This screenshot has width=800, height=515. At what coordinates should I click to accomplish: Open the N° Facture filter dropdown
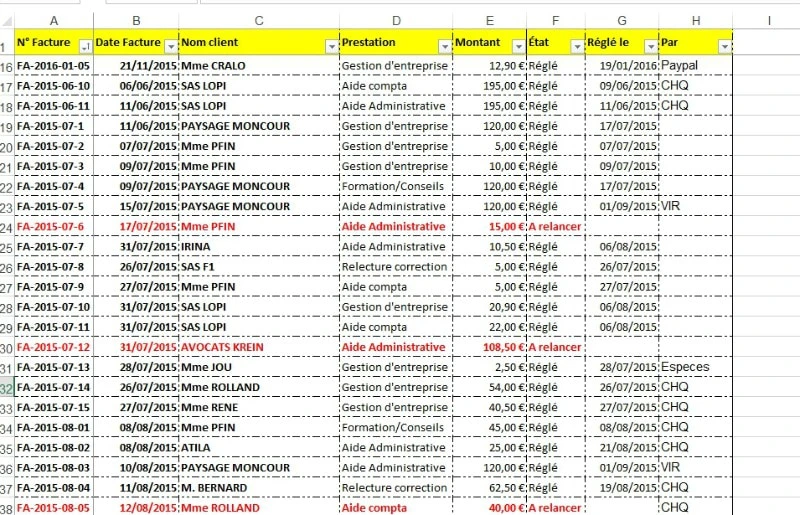click(86, 47)
